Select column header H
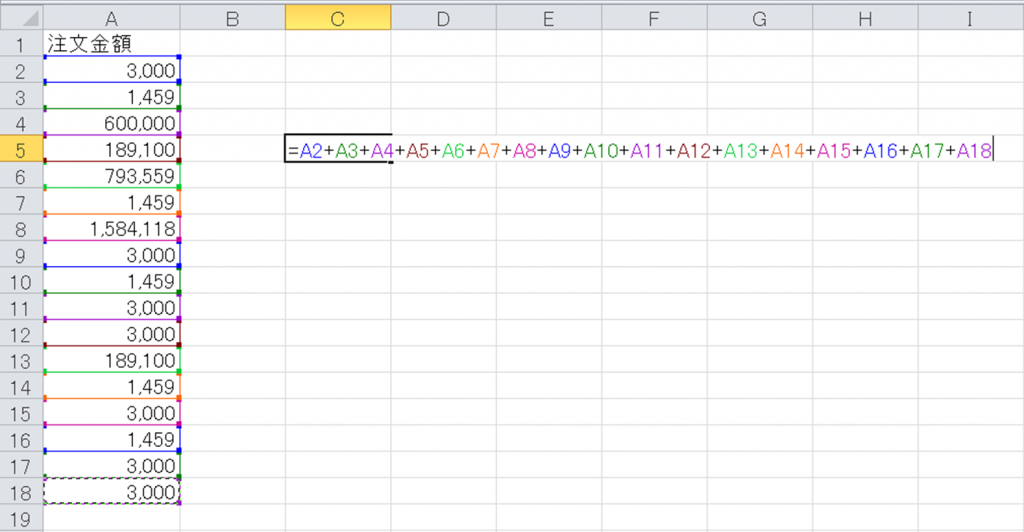1024x532 pixels. tap(865, 17)
